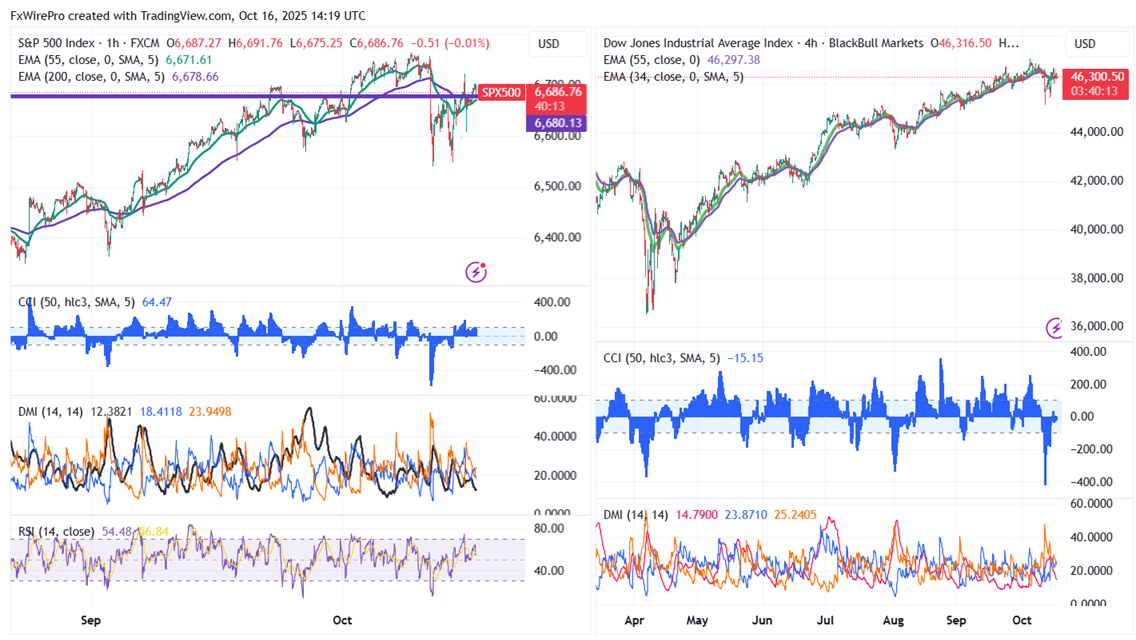Click the 6,400.00 price axis label
Viewport: 1136px width, 640px height.
tap(557, 238)
